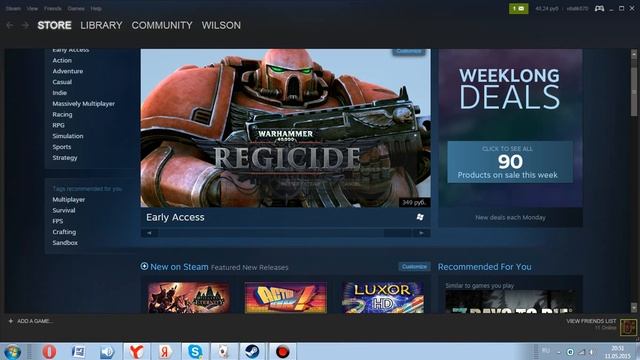Browse the Indie genre
The width and height of the screenshot is (640, 360).
(x=60, y=93)
